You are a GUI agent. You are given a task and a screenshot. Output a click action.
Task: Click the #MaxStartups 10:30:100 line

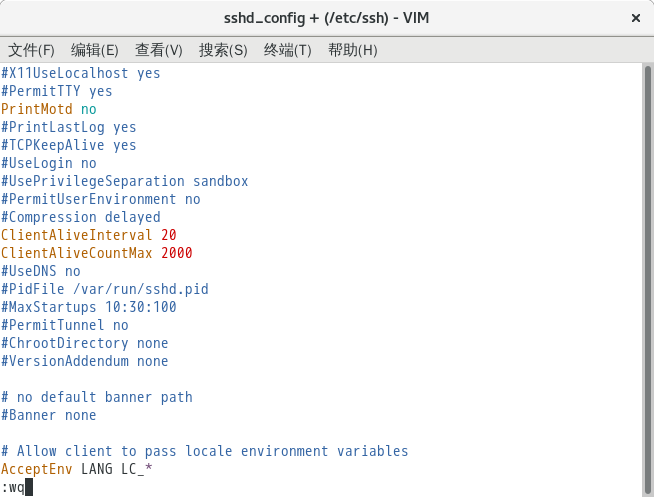(88, 307)
